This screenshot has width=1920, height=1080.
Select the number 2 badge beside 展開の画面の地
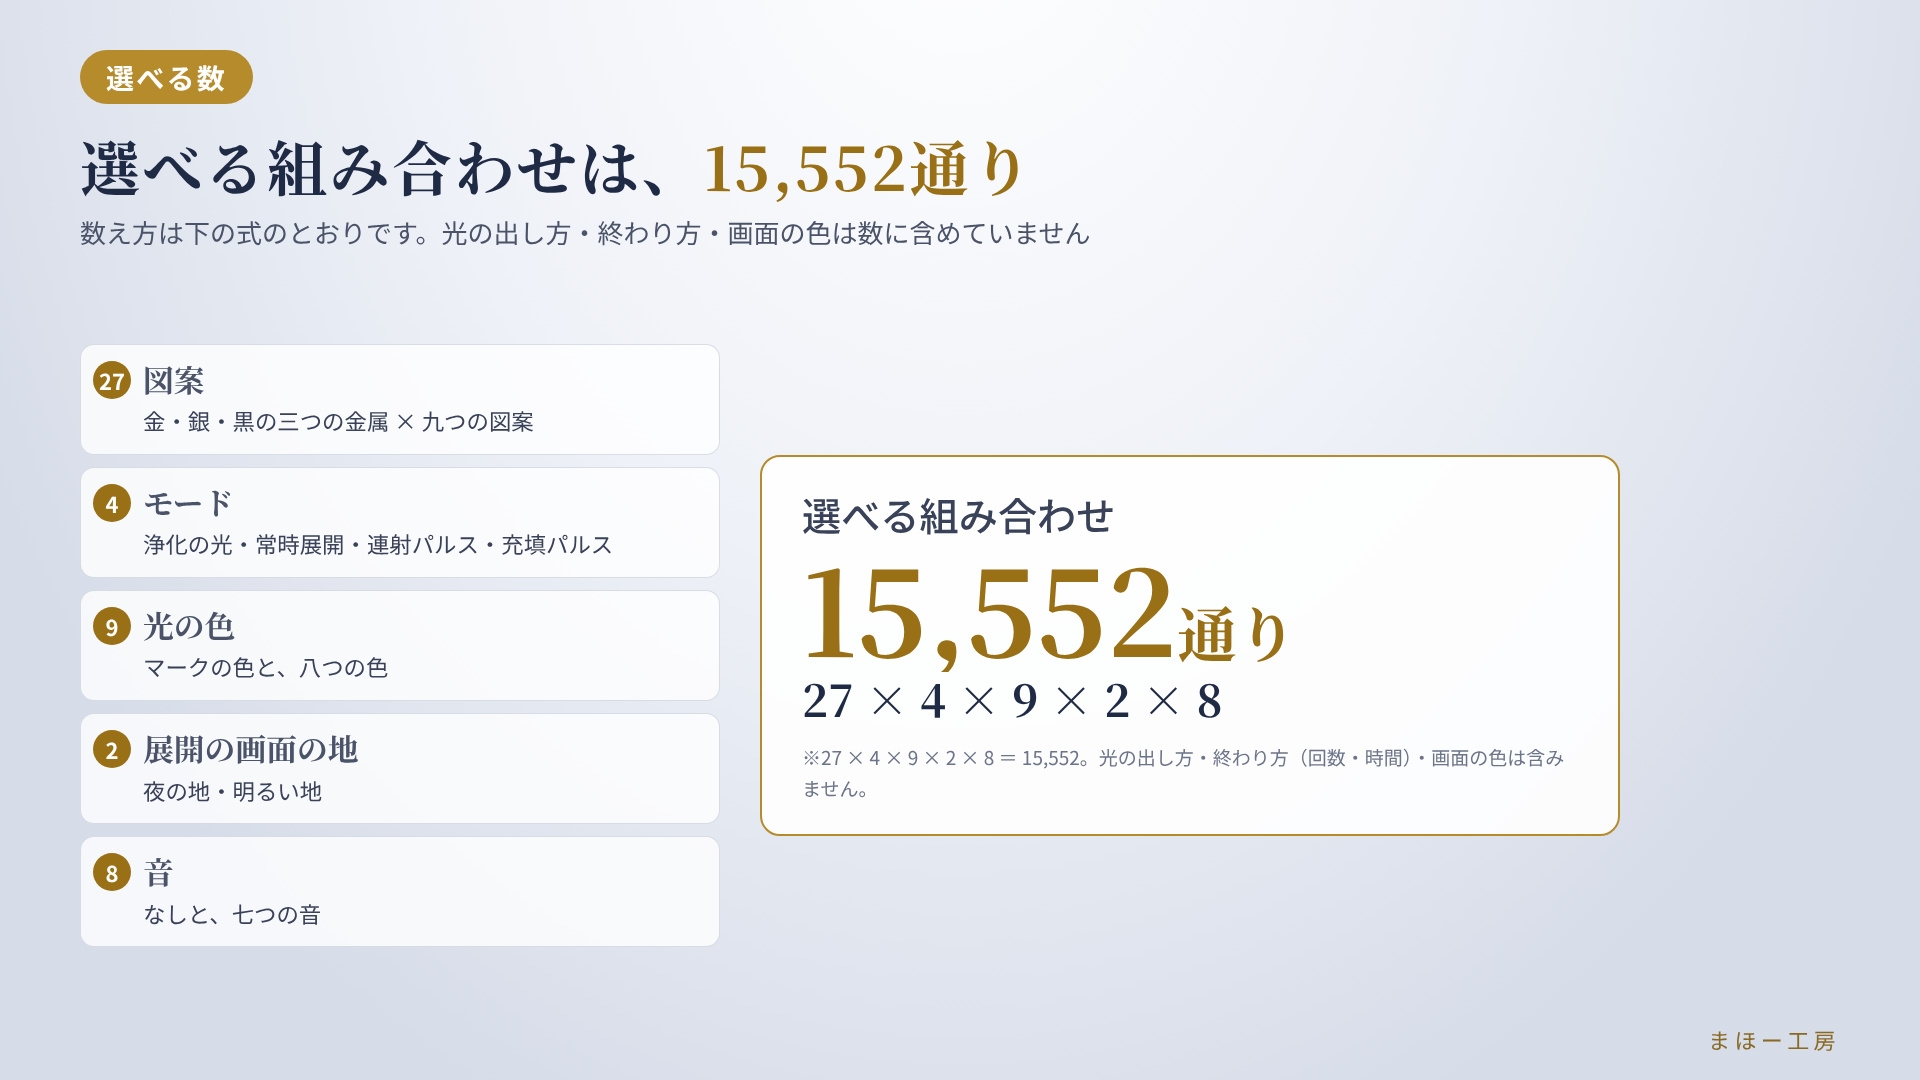pos(112,750)
